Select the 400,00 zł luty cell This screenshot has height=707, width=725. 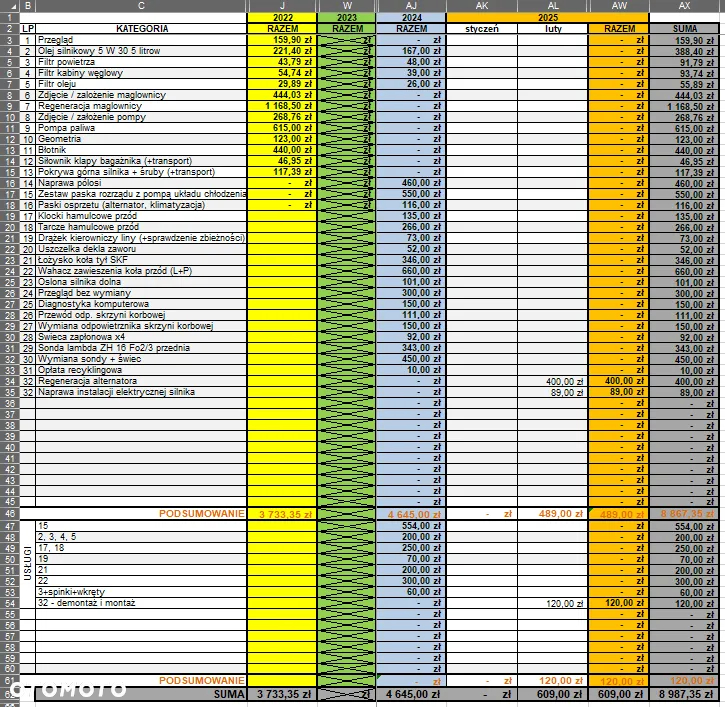553,381
